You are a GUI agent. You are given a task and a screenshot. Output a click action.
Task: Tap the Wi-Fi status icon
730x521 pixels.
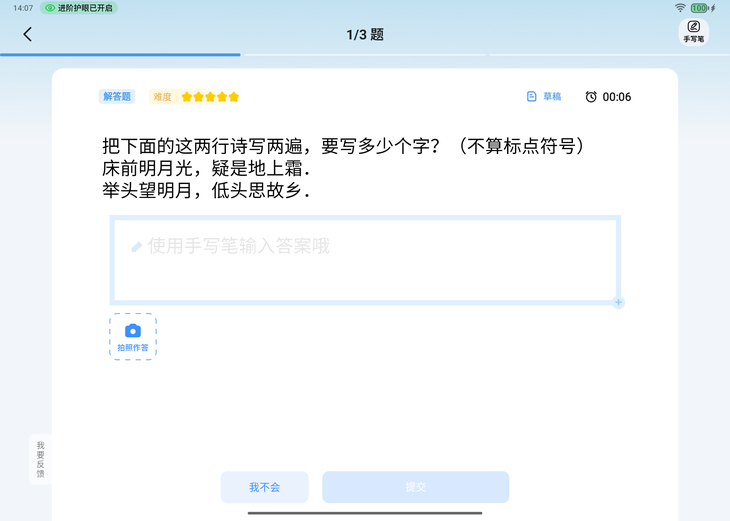click(680, 8)
